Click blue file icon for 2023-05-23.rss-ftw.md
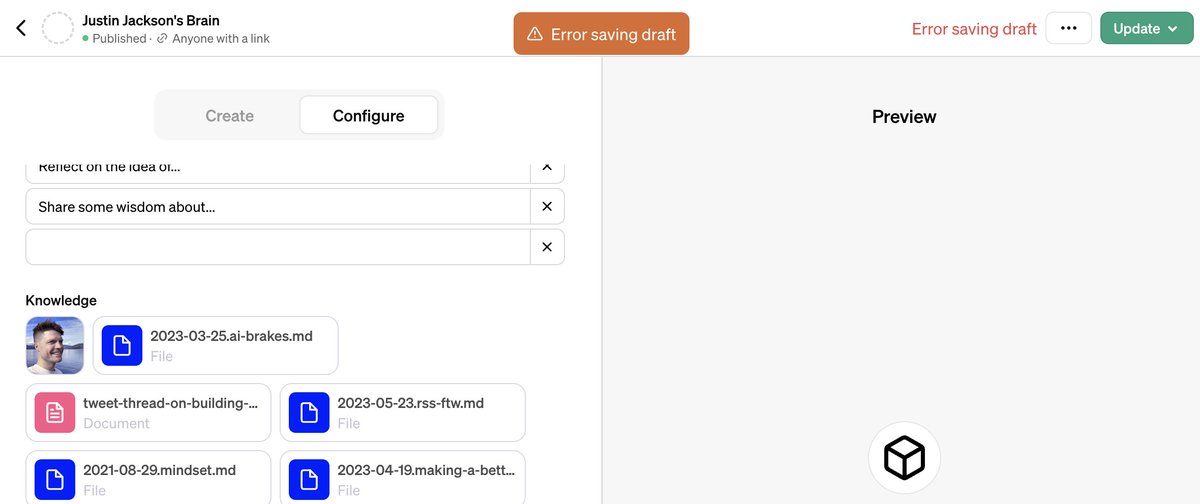 pos(309,412)
